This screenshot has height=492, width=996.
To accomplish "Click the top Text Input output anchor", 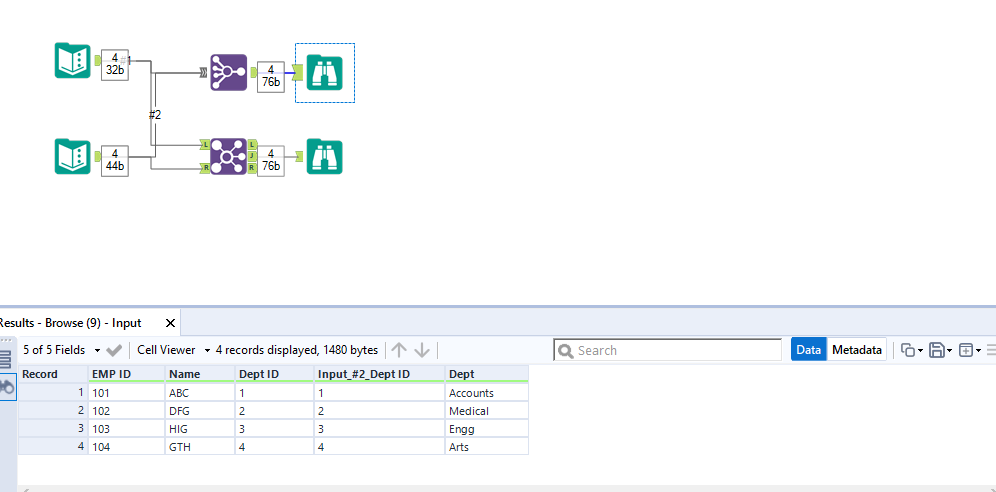I will pyautogui.click(x=97, y=60).
